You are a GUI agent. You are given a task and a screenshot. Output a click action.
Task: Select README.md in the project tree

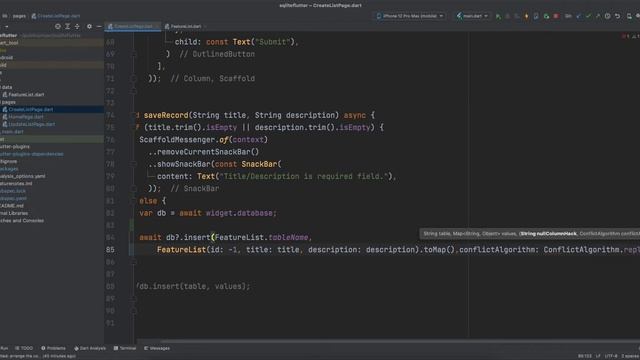(x=12, y=206)
